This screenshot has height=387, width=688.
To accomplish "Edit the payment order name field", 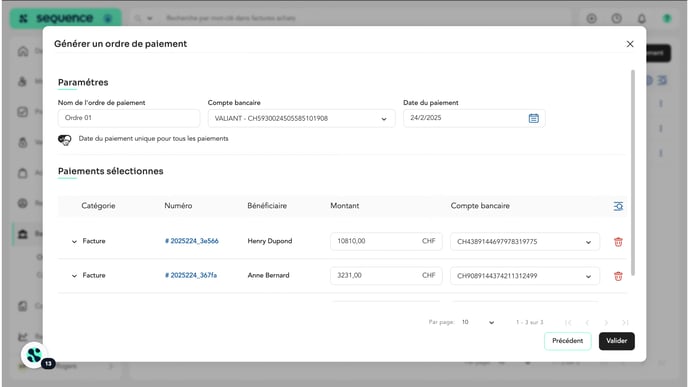I will (x=129, y=118).
